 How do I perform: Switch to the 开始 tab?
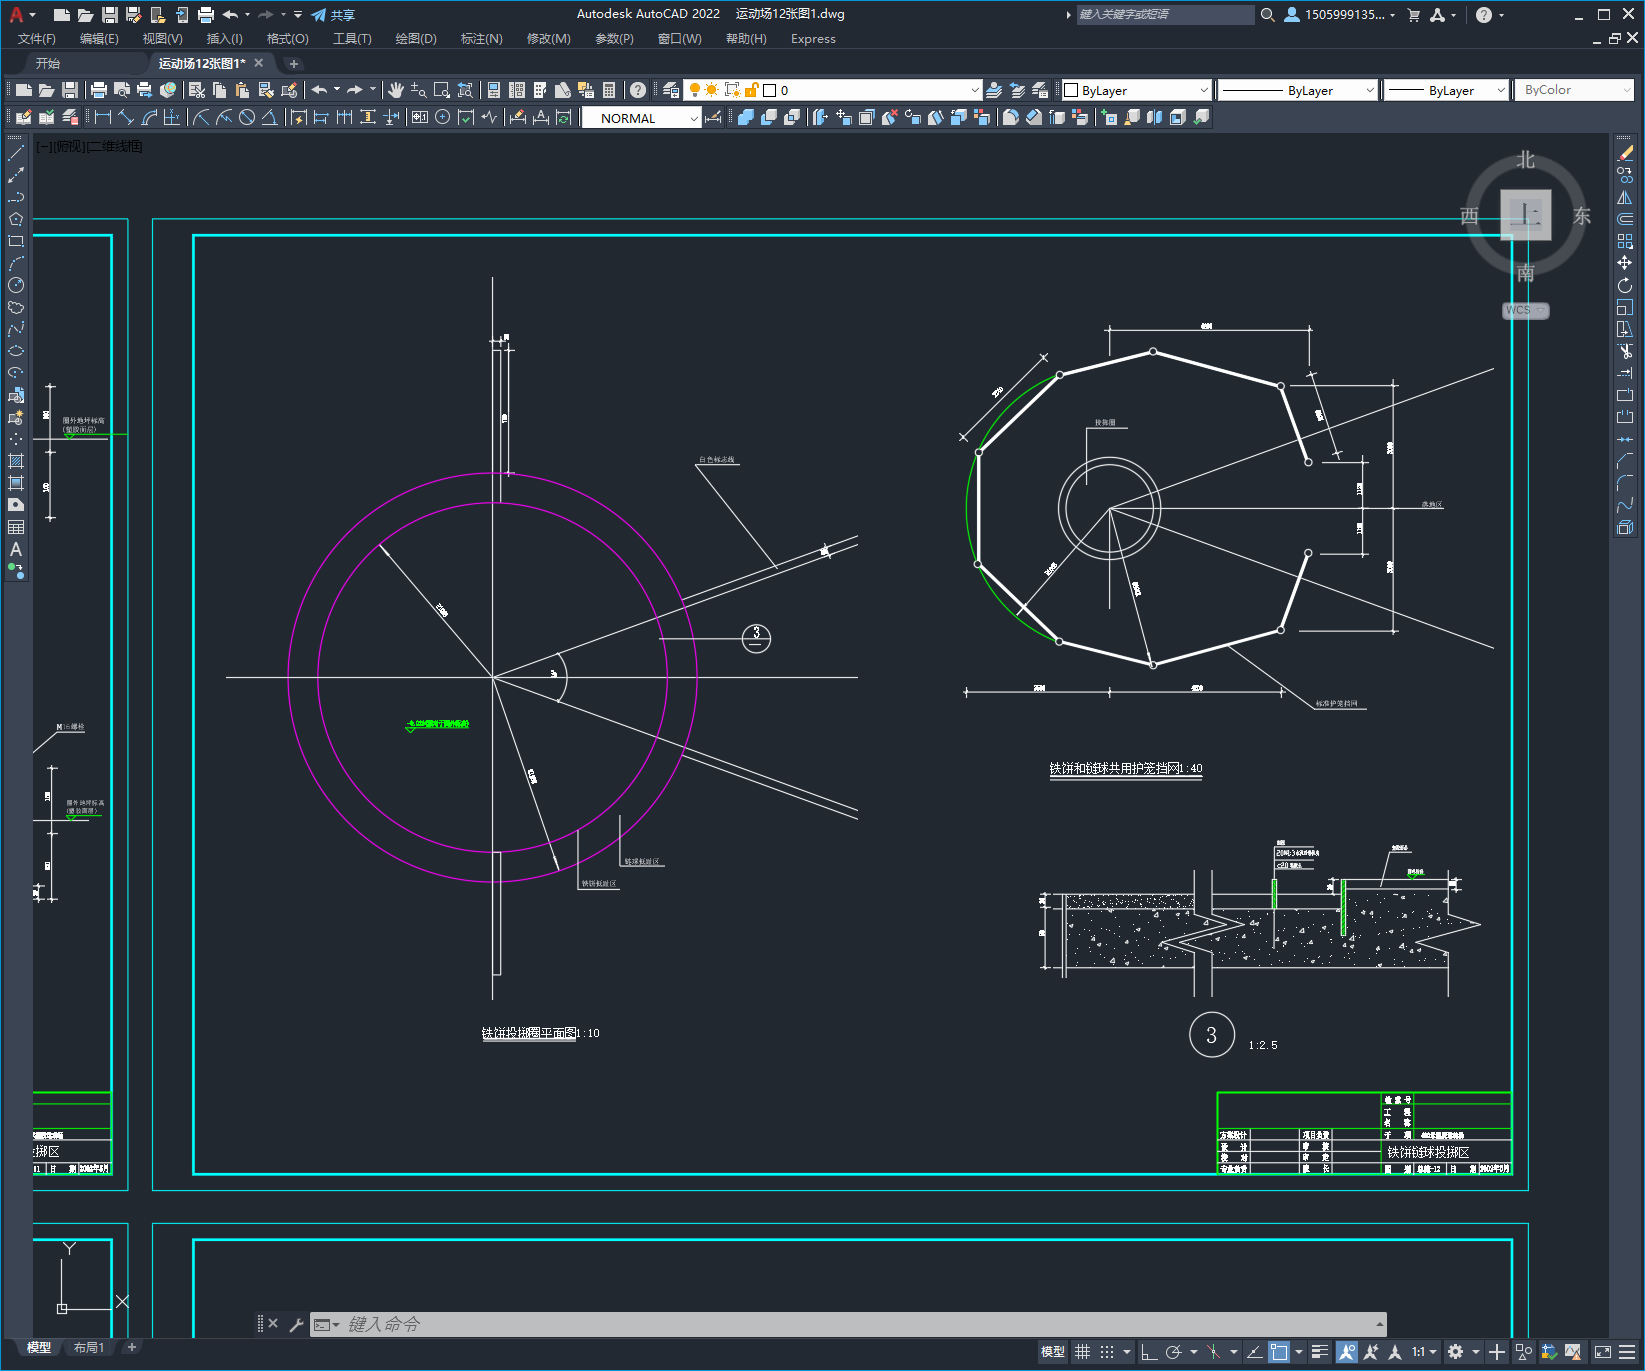pos(48,63)
